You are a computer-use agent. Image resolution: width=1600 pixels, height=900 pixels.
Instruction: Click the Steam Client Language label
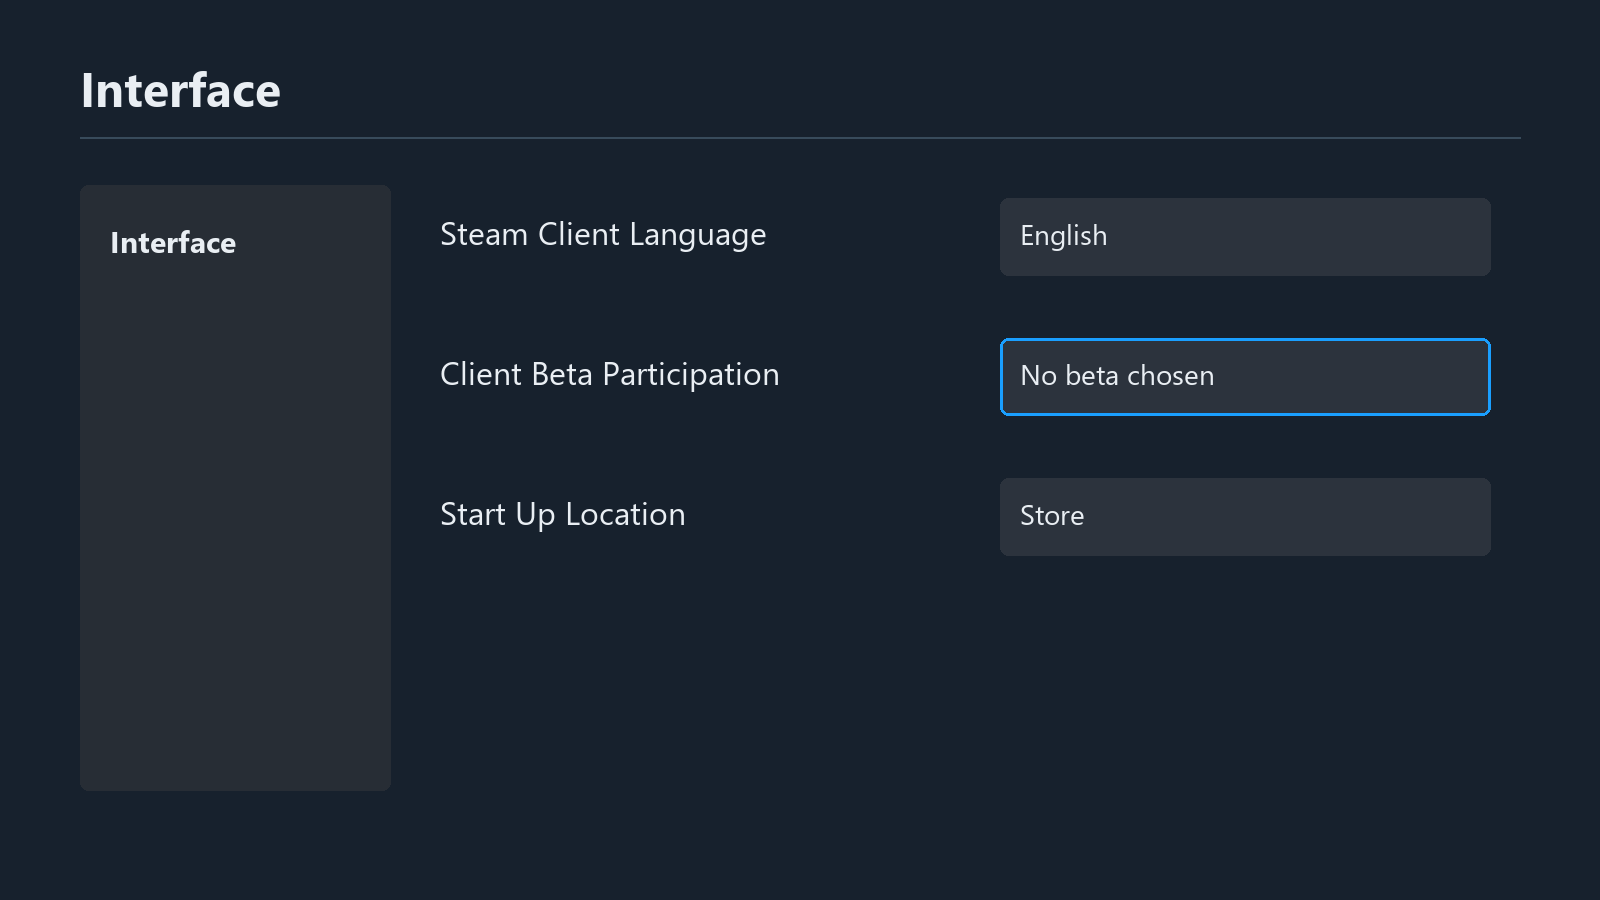[603, 235]
